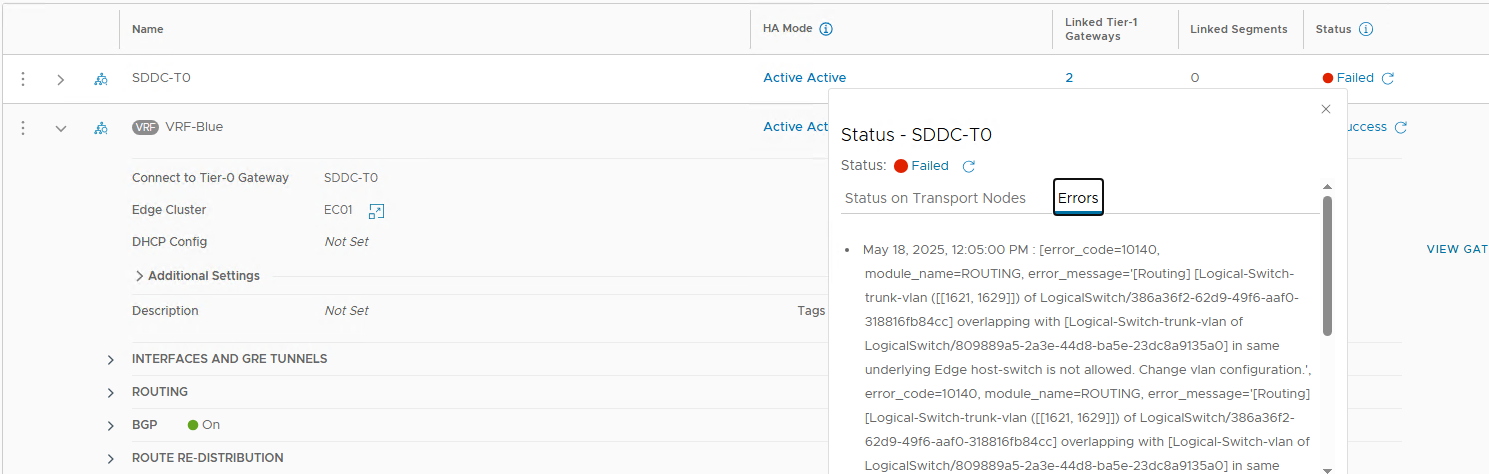Refresh status inside the Status popup

point(968,166)
